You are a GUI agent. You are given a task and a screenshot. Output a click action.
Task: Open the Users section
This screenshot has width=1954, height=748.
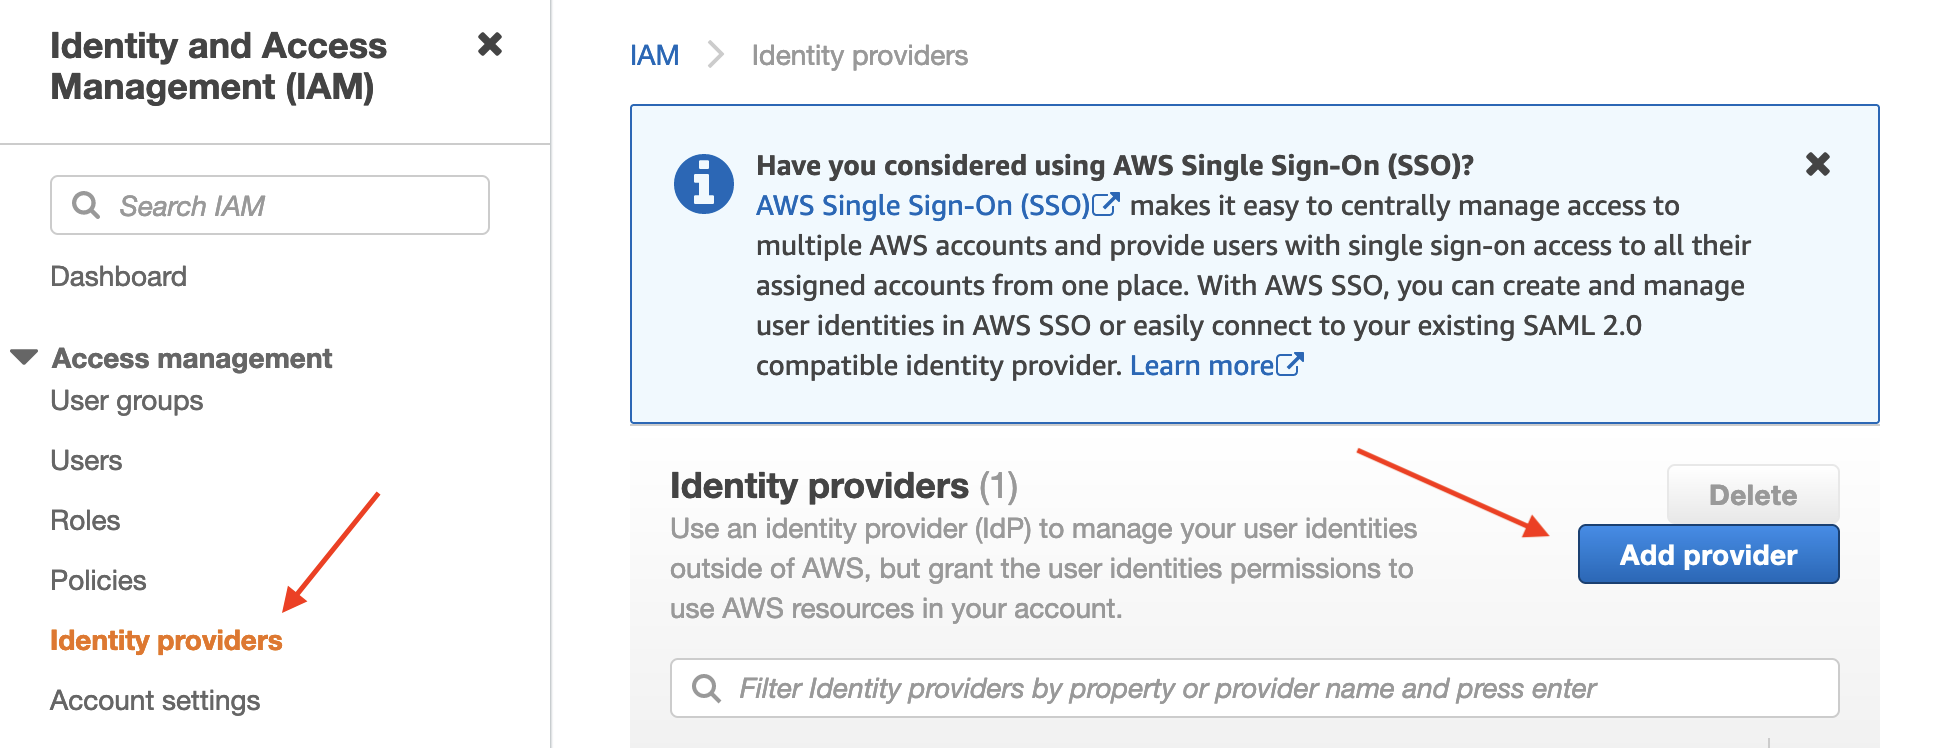click(x=86, y=461)
